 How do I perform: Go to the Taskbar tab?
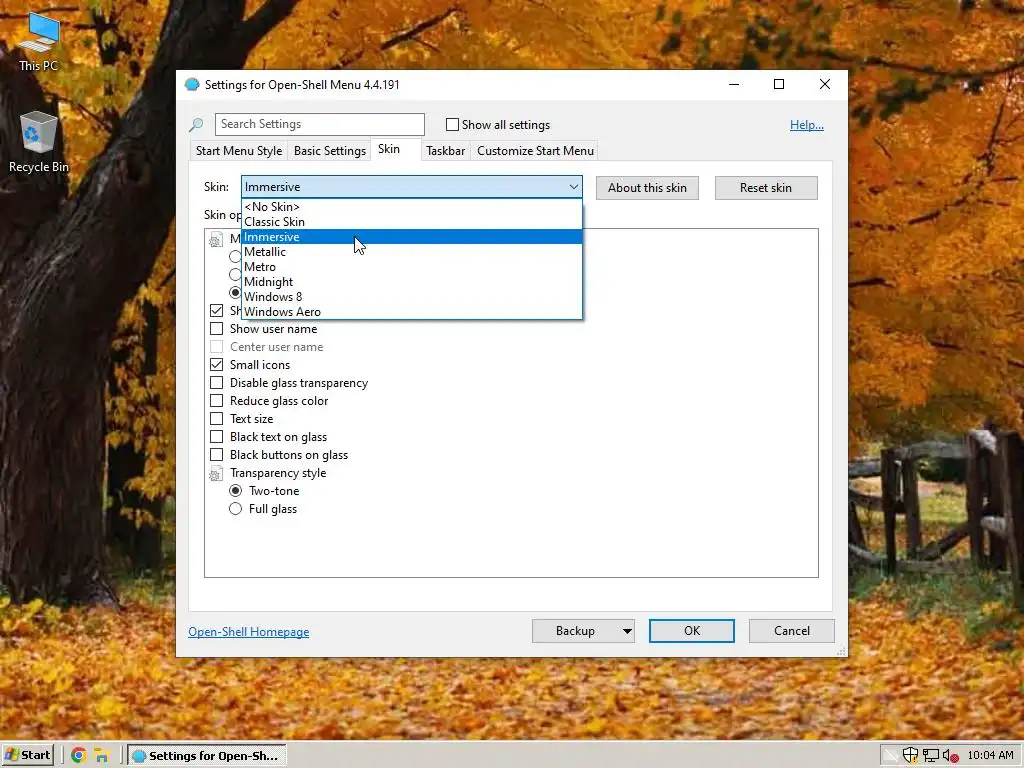pos(445,151)
